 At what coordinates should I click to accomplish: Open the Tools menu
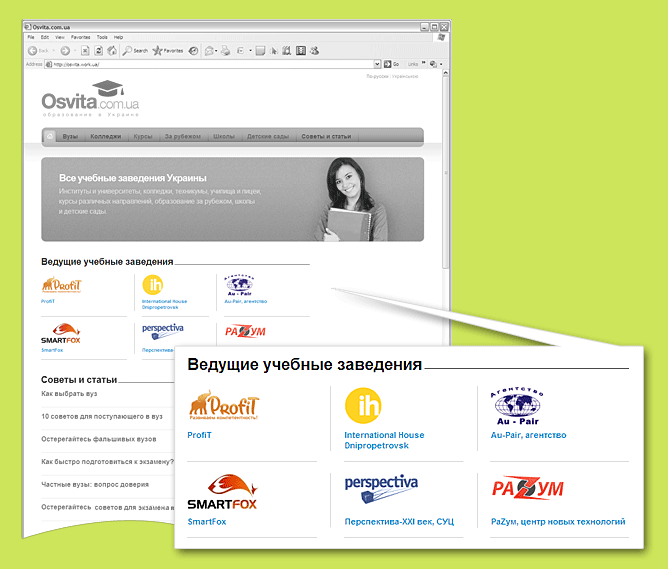click(102, 37)
